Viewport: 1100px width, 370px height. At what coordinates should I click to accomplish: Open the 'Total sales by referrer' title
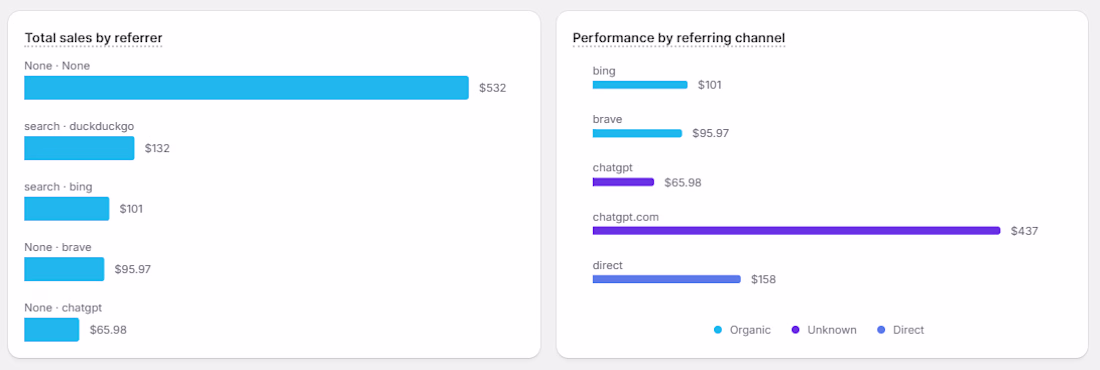point(93,37)
